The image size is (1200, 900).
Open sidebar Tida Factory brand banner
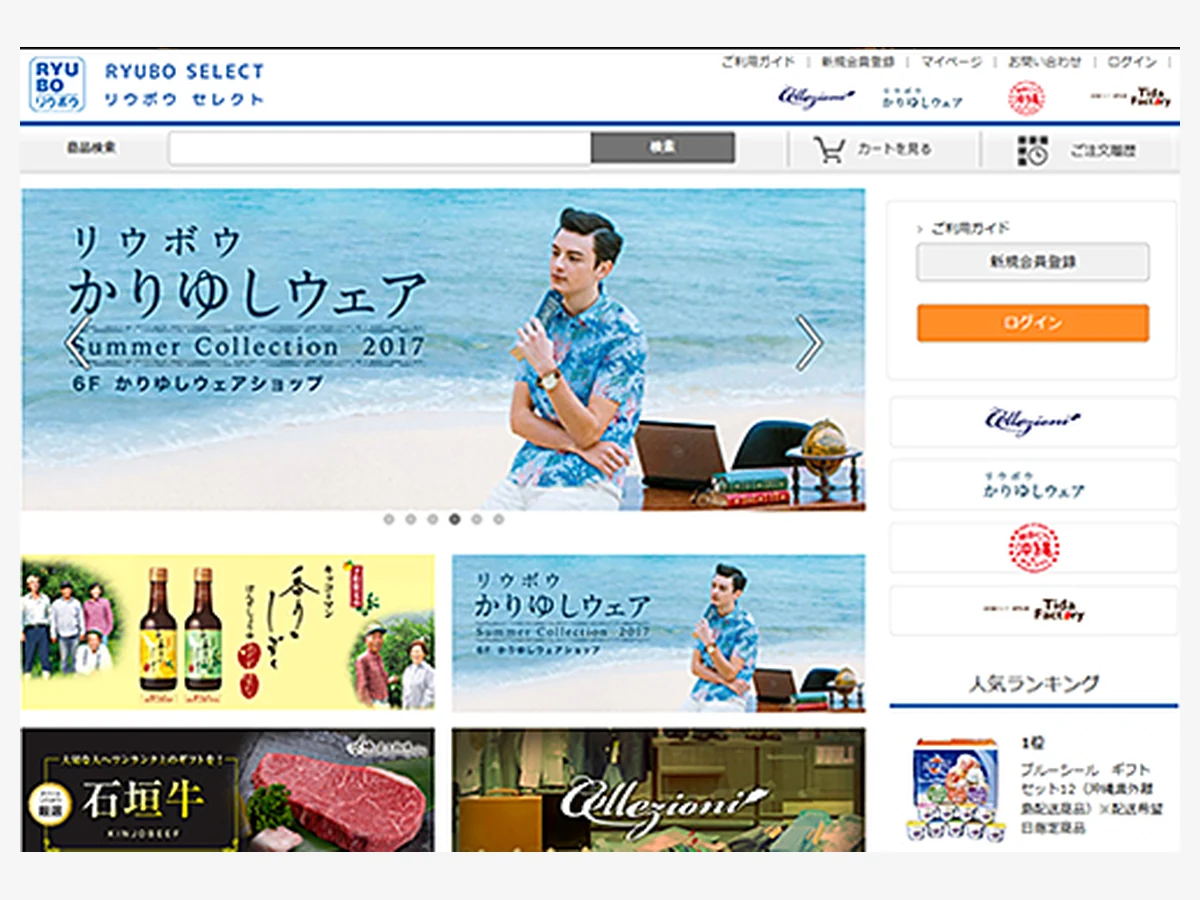point(1033,610)
